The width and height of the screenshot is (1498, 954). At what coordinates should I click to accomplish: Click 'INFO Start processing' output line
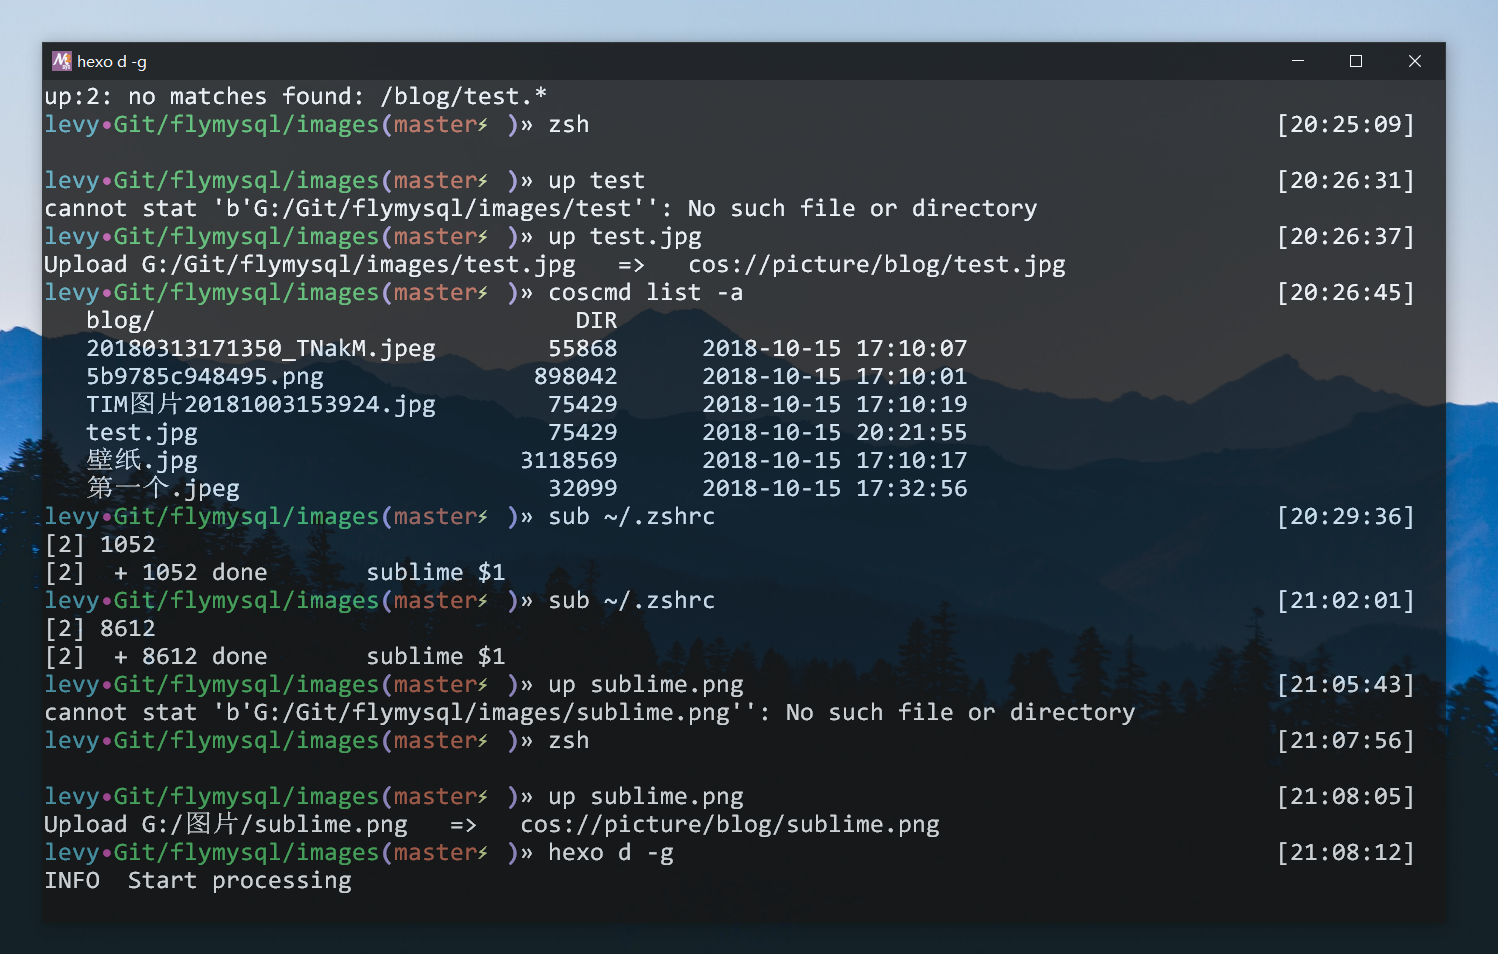(x=198, y=881)
